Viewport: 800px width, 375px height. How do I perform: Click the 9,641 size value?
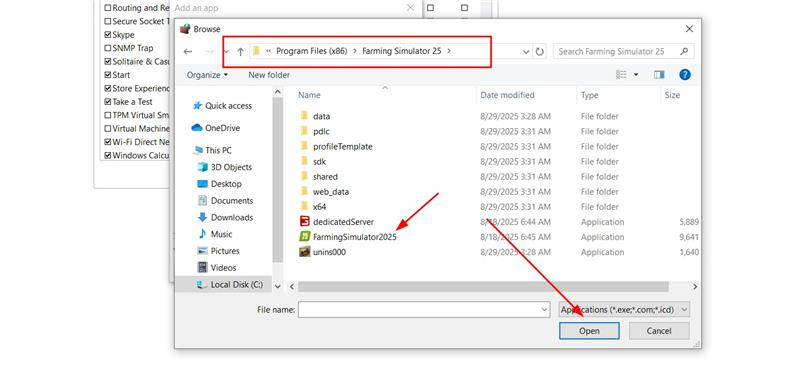pos(689,237)
